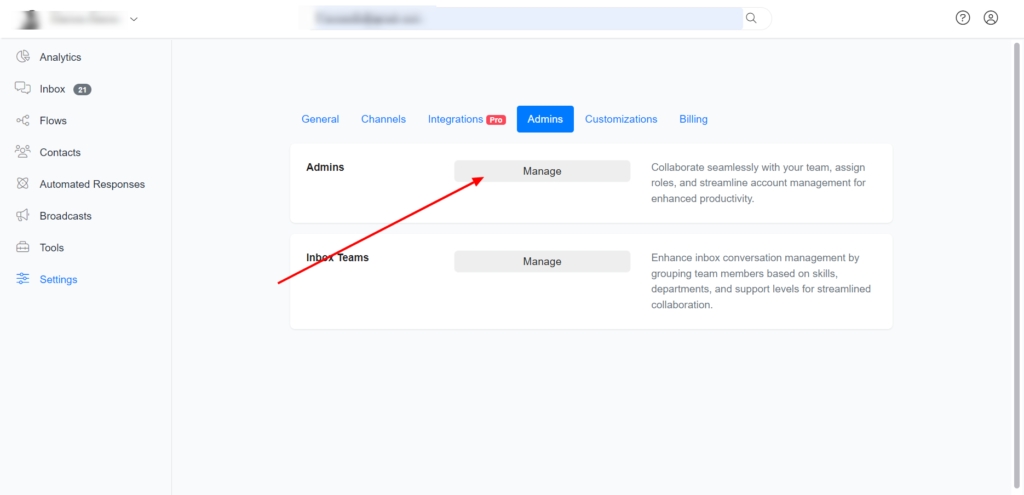Open Automated Responses icon
1024x495 pixels.
(x=23, y=184)
